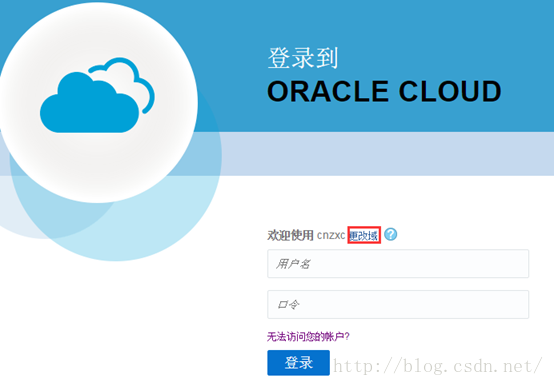Open the 无法访问您的帐户? link
This screenshot has width=554, height=386.
pos(308,337)
